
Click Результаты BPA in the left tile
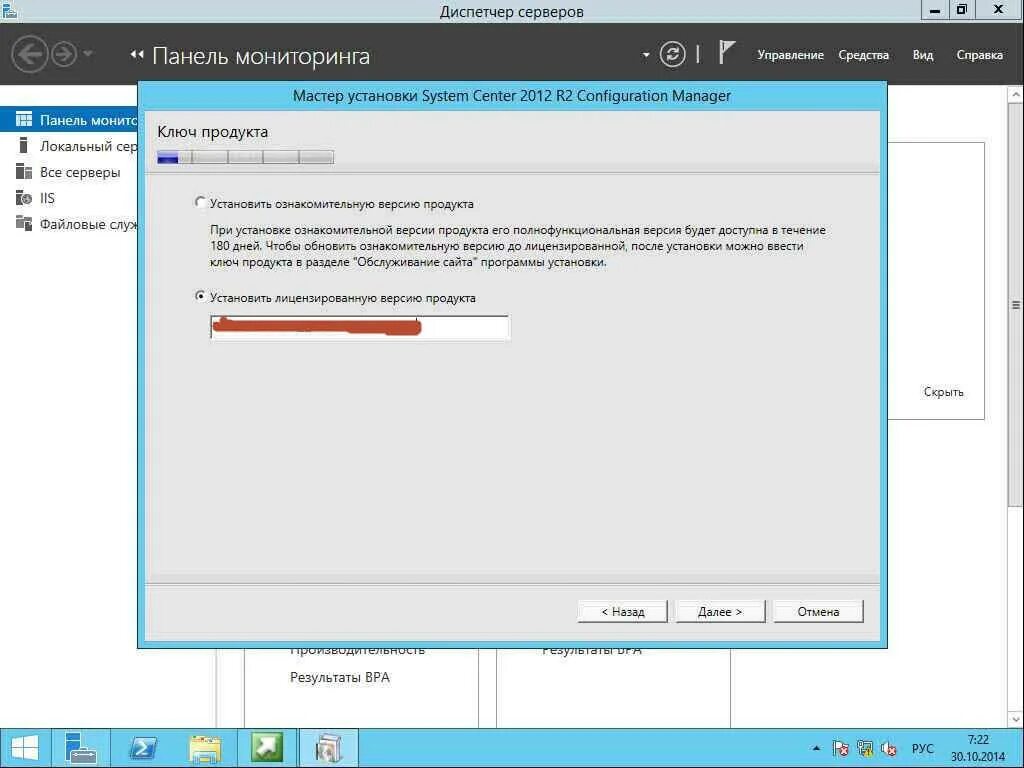point(340,677)
